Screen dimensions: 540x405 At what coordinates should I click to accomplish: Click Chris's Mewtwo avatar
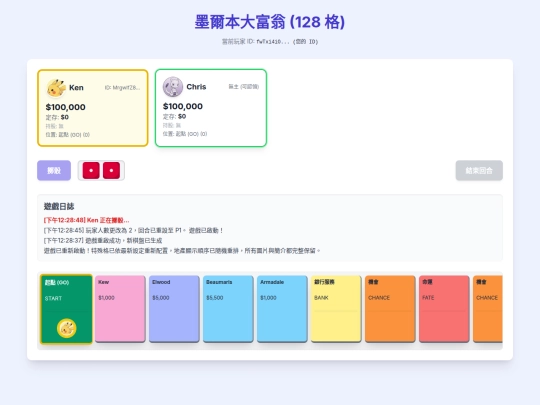(x=173, y=87)
